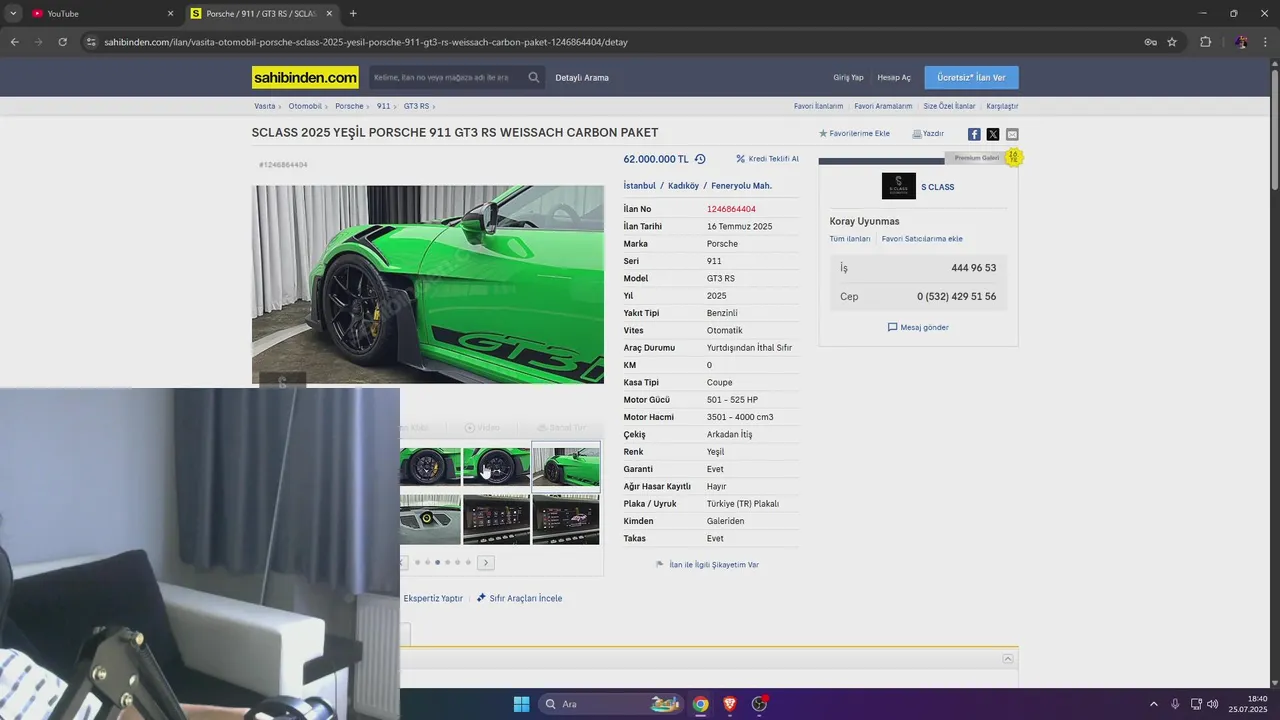Open Size Özel İlanlar
Viewport: 1280px width, 720px height.
pos(949,106)
